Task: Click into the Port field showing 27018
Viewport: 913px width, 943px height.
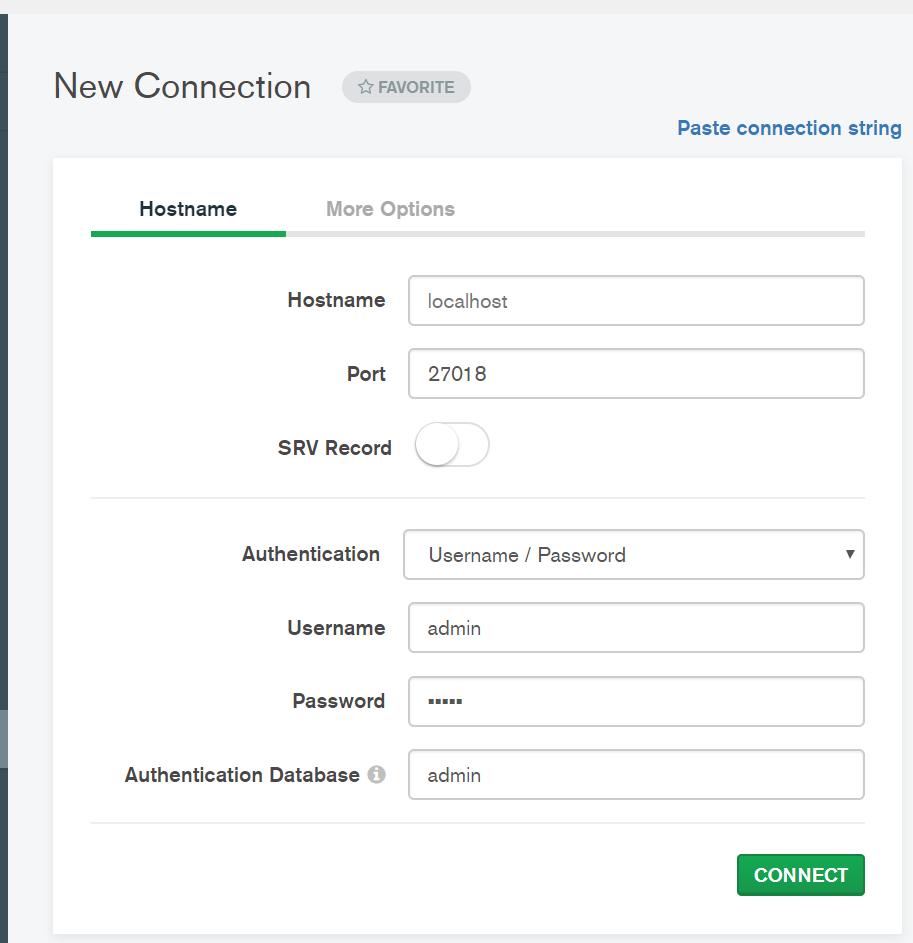Action: pyautogui.click(x=636, y=373)
